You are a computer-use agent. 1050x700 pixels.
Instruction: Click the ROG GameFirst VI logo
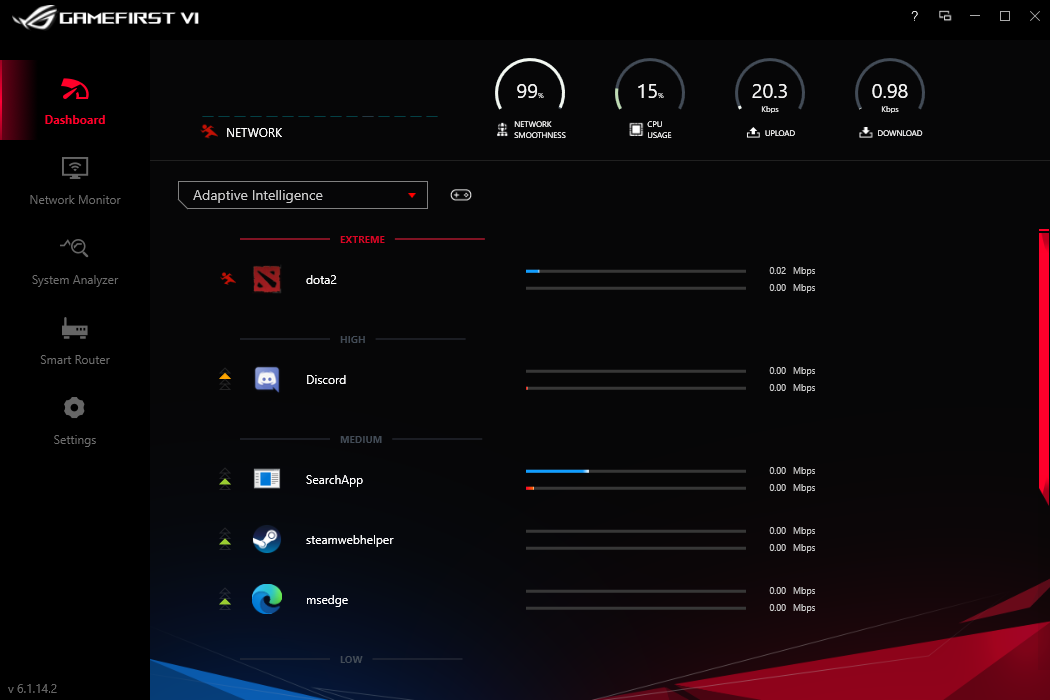tap(106, 17)
